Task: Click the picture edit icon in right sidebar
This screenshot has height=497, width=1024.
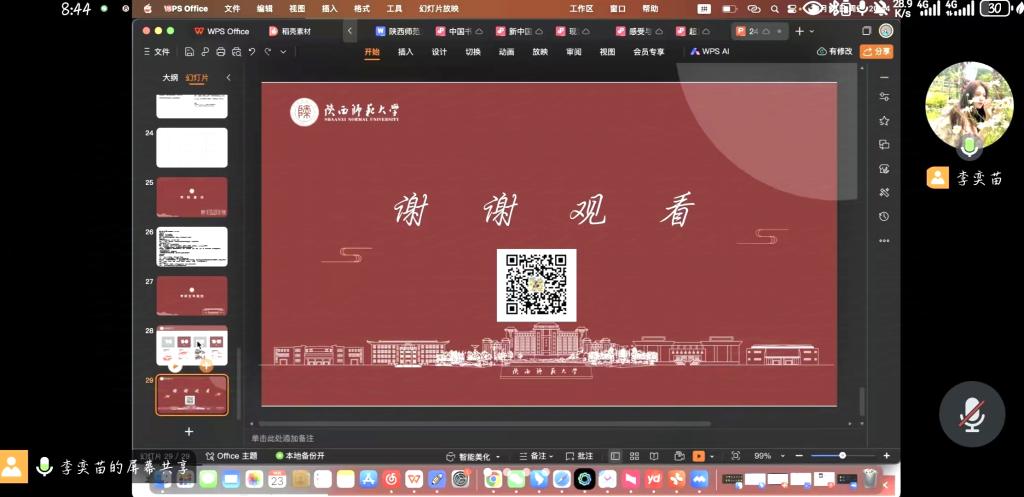Action: 884,168
